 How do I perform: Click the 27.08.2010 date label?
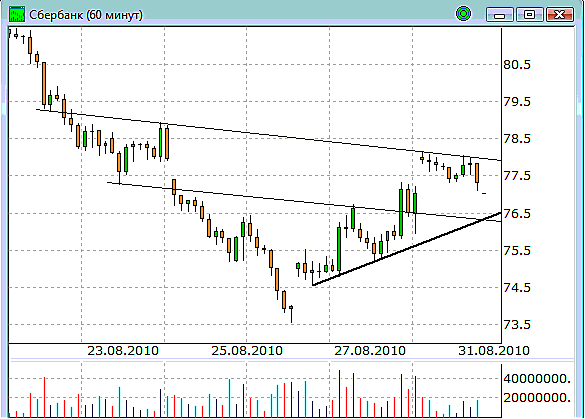[x=370, y=351]
